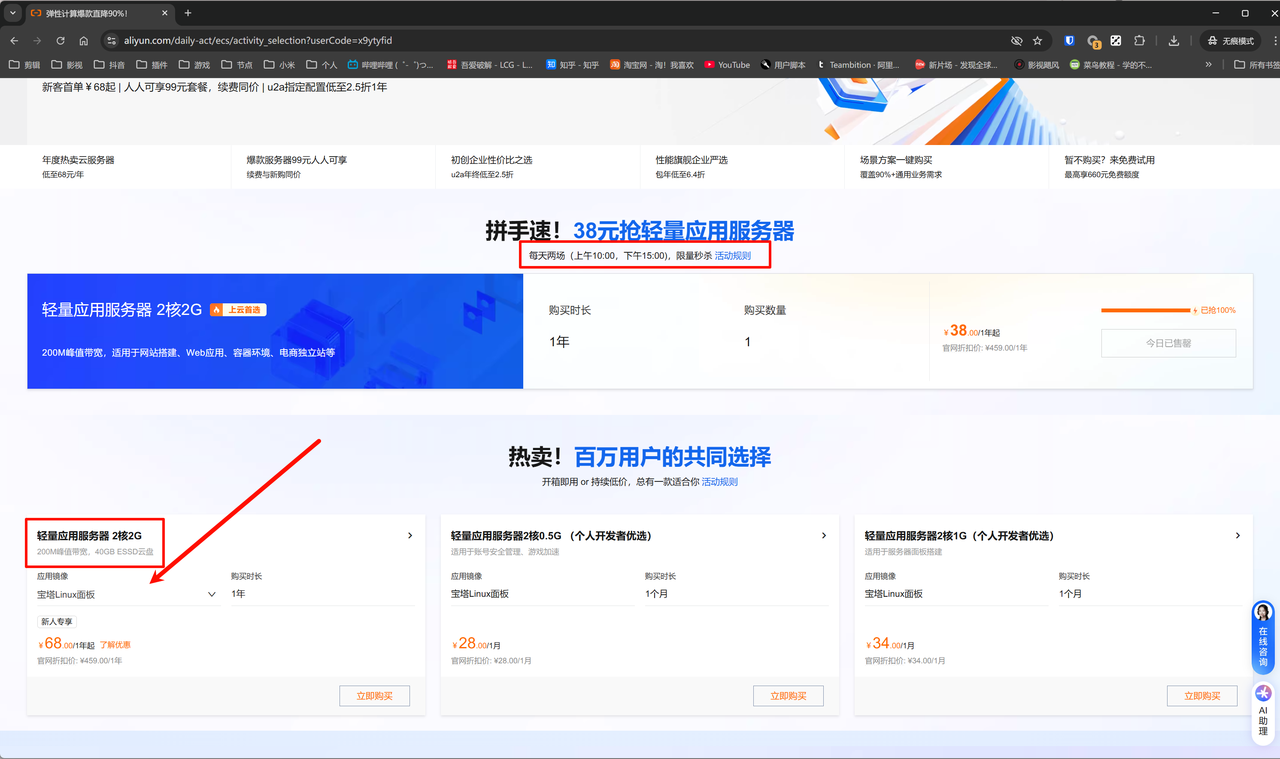
Task: Open the 节点 bookmark folder
Action: click(x=237, y=65)
